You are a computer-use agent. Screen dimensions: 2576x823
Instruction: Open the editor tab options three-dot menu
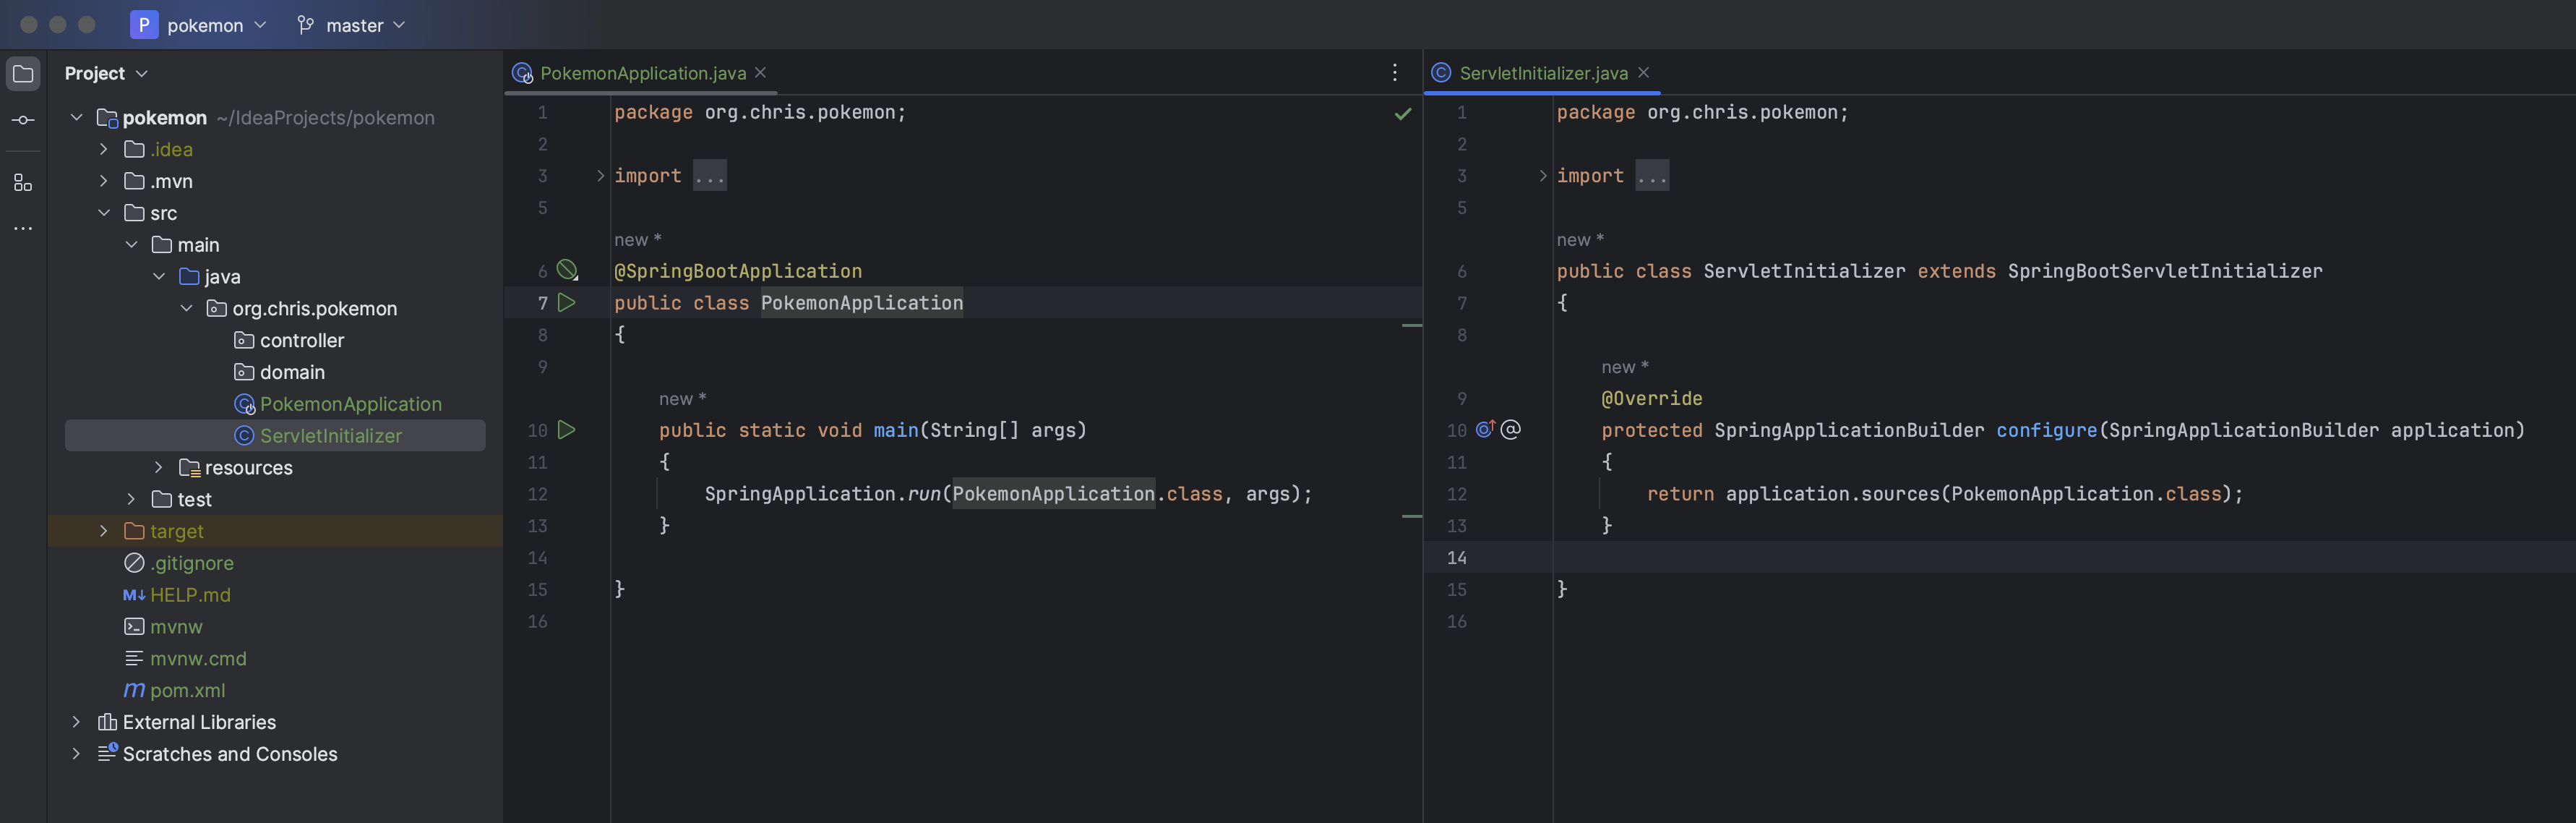click(1395, 73)
